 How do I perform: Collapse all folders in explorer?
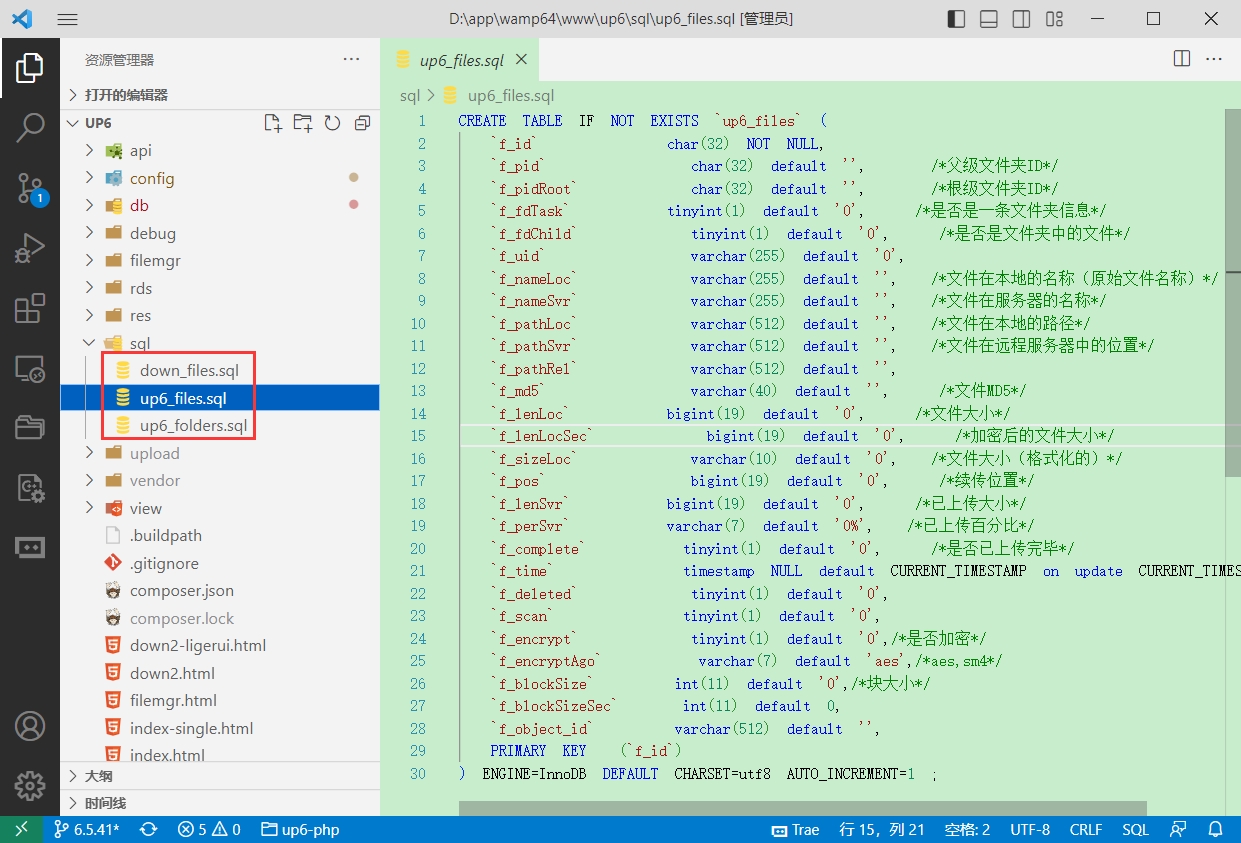(362, 123)
